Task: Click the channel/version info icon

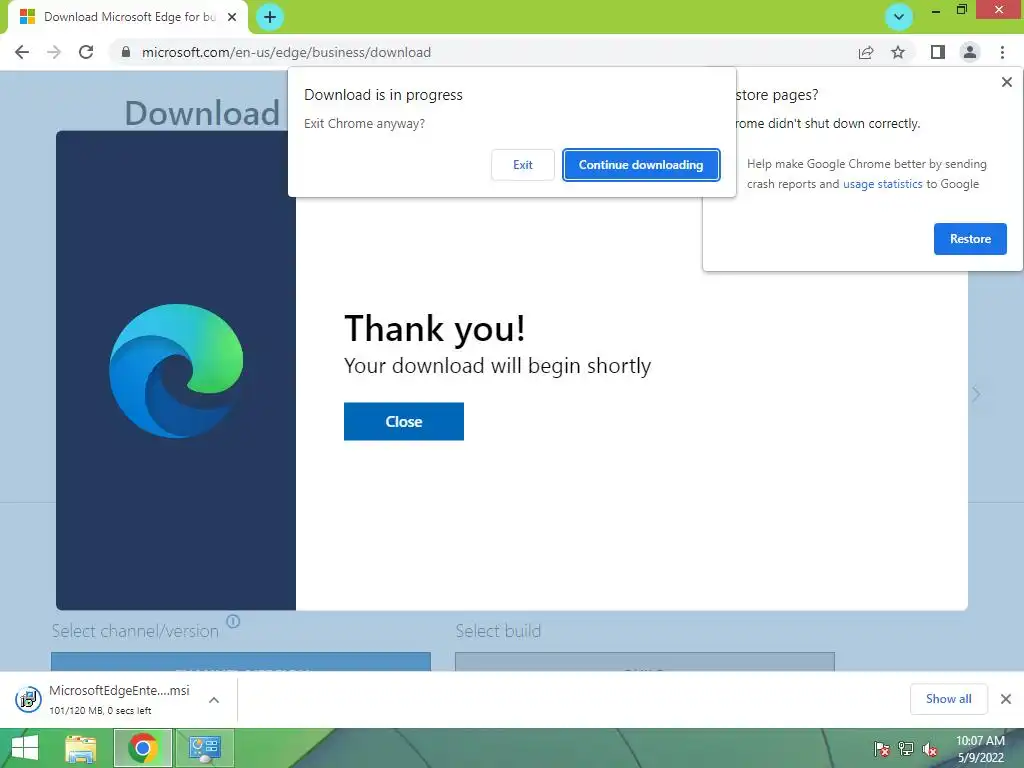Action: [233, 621]
